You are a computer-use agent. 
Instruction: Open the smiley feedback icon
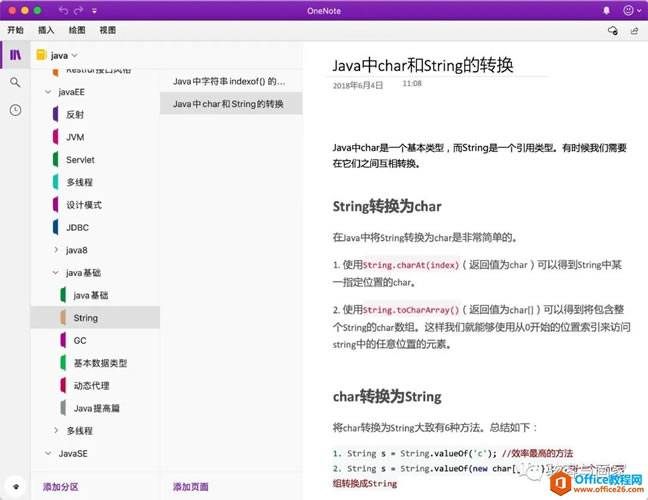click(x=629, y=10)
